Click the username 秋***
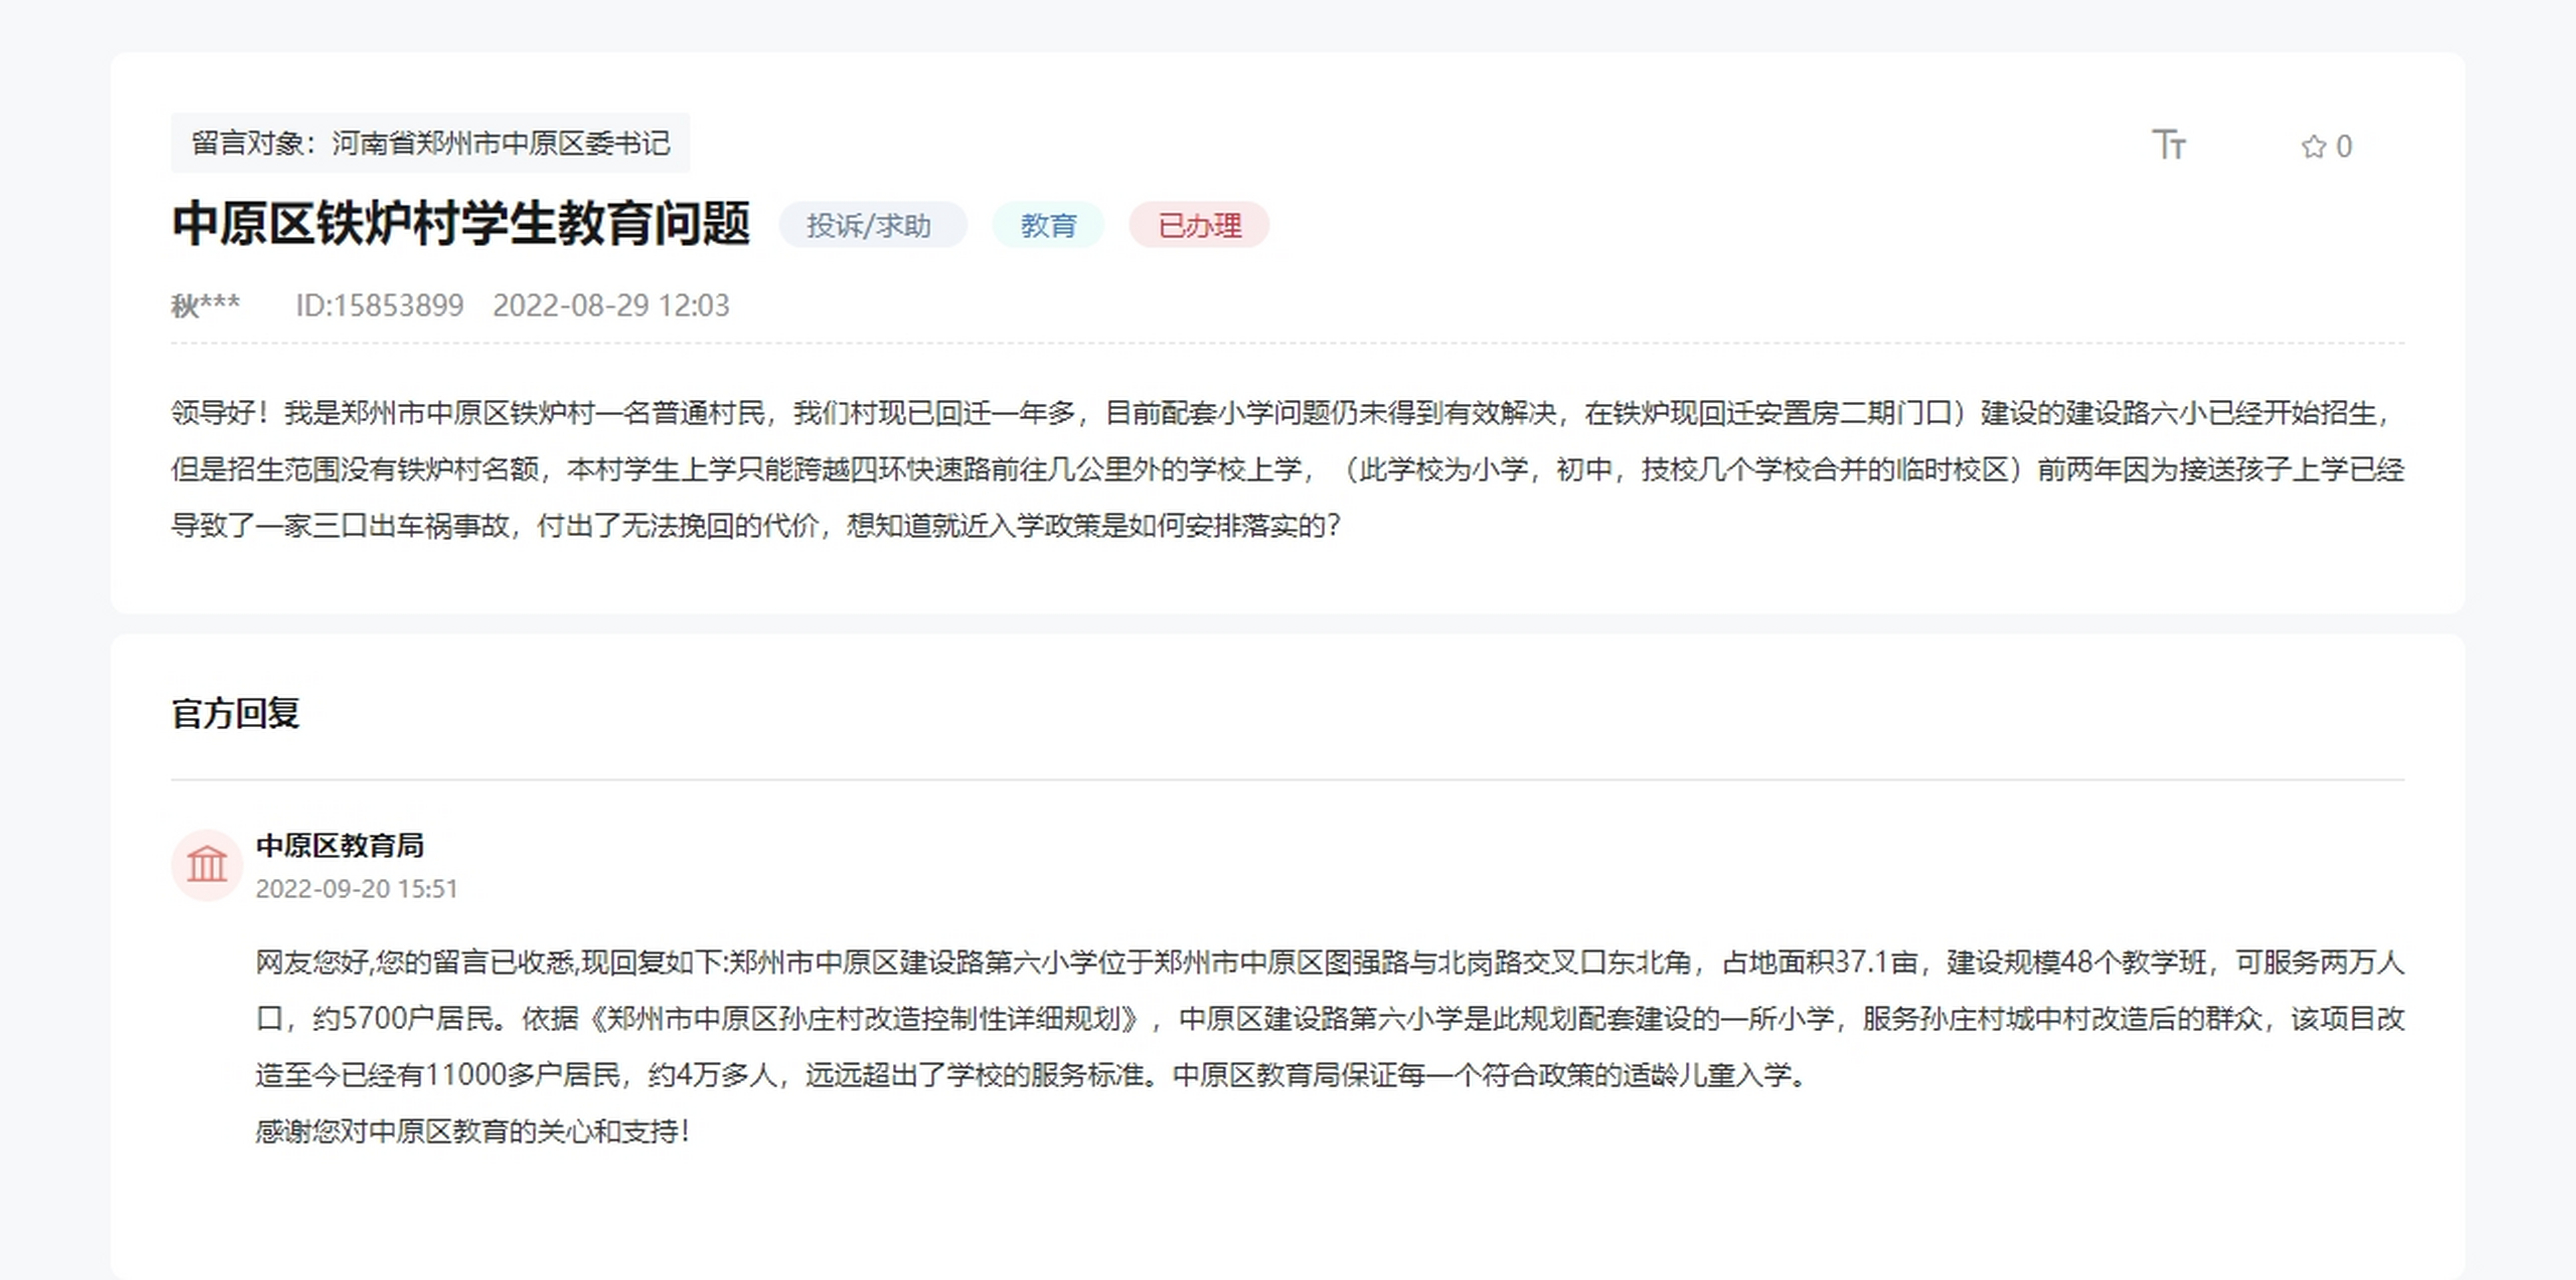The image size is (2576, 1280). tap(205, 305)
